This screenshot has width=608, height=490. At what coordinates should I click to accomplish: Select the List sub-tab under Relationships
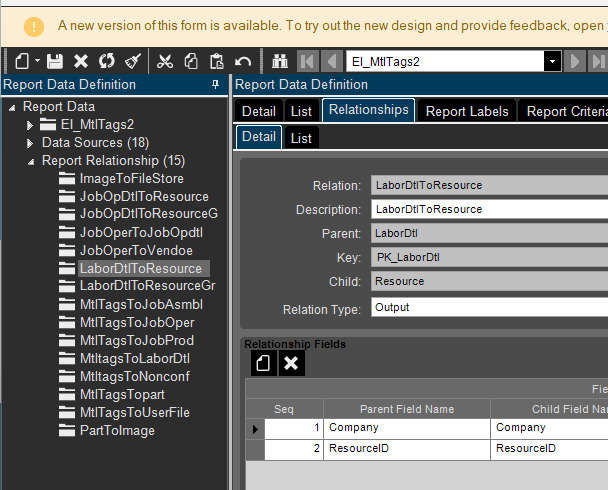coord(301,138)
